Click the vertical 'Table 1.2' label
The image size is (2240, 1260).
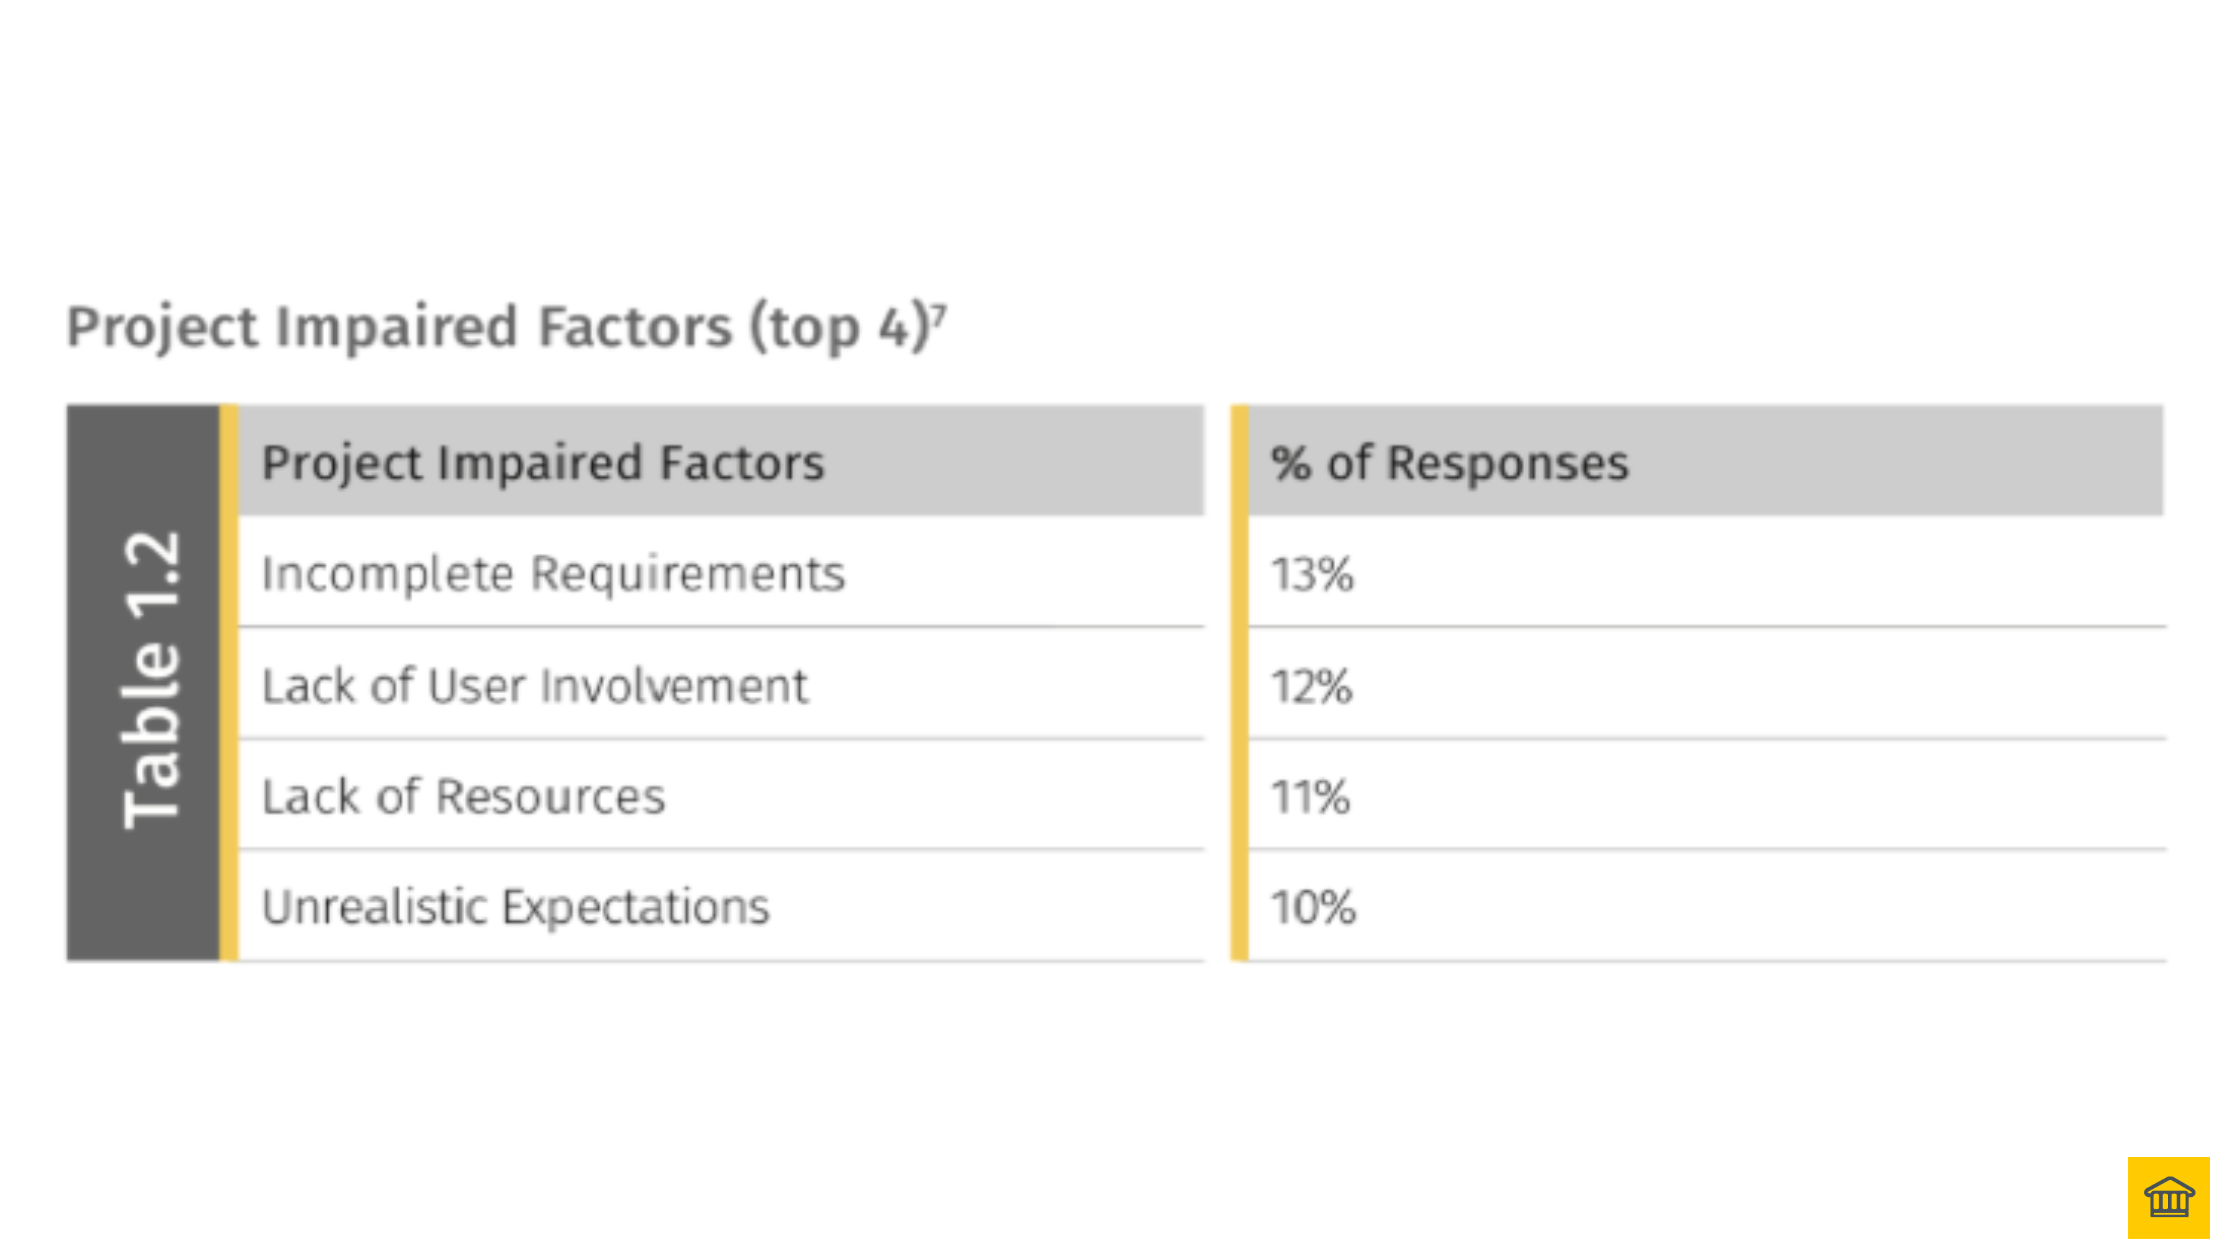click(x=148, y=682)
